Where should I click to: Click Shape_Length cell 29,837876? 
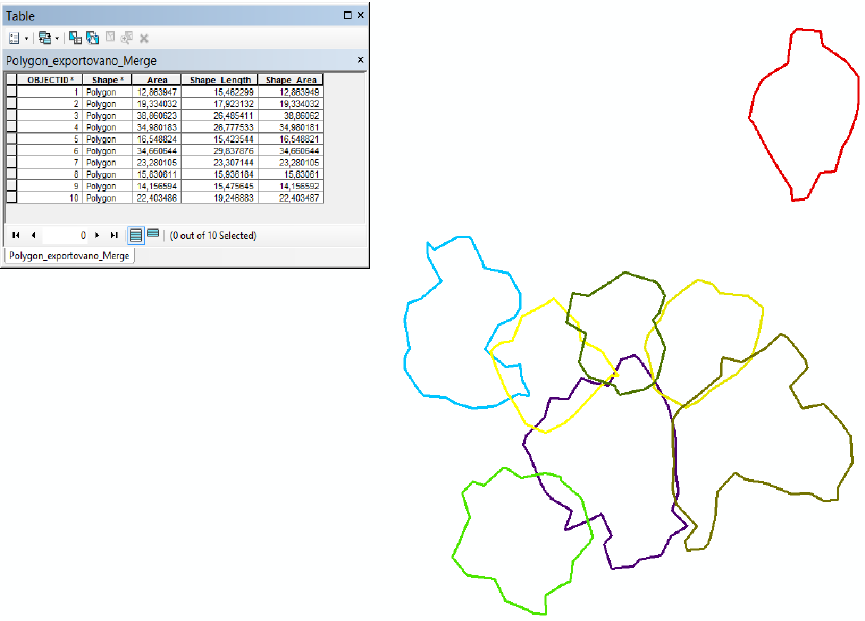coord(220,151)
